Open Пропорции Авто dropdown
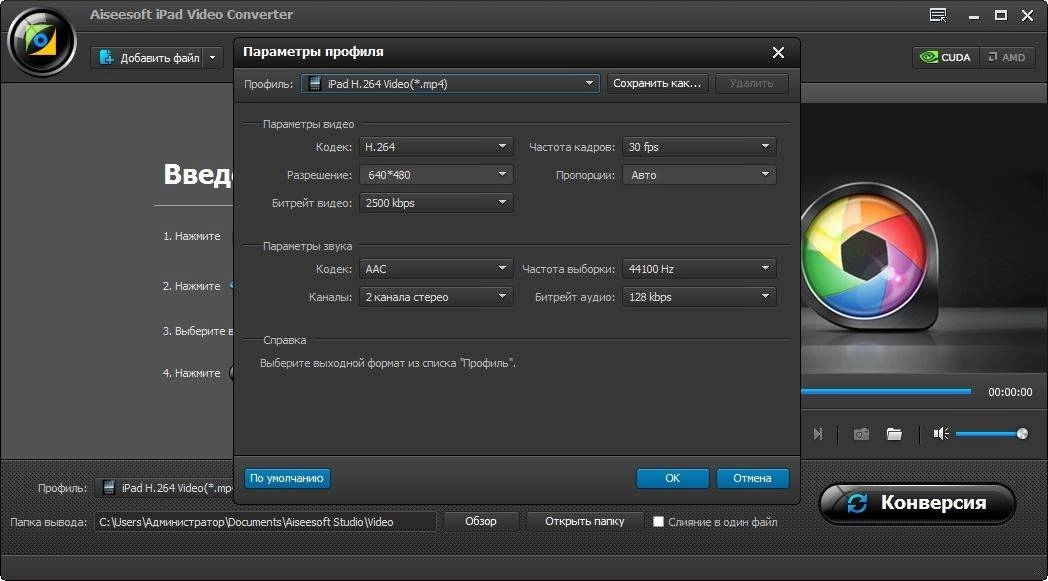 [x=699, y=175]
